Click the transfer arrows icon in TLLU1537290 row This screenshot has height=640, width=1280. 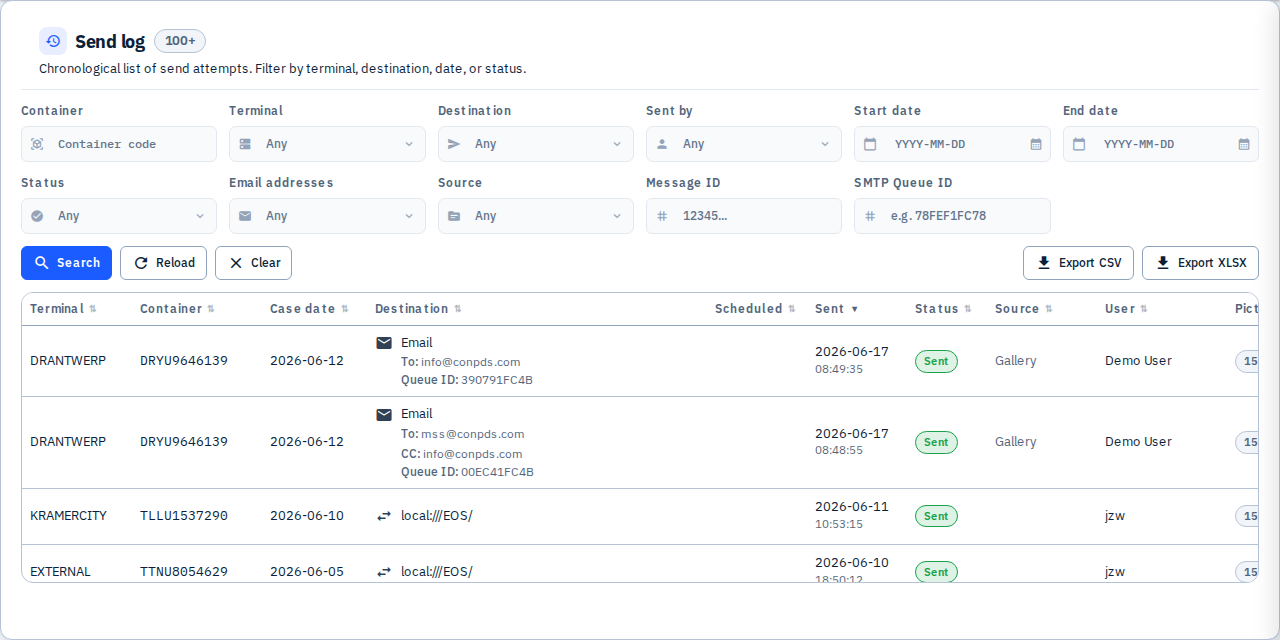(384, 516)
